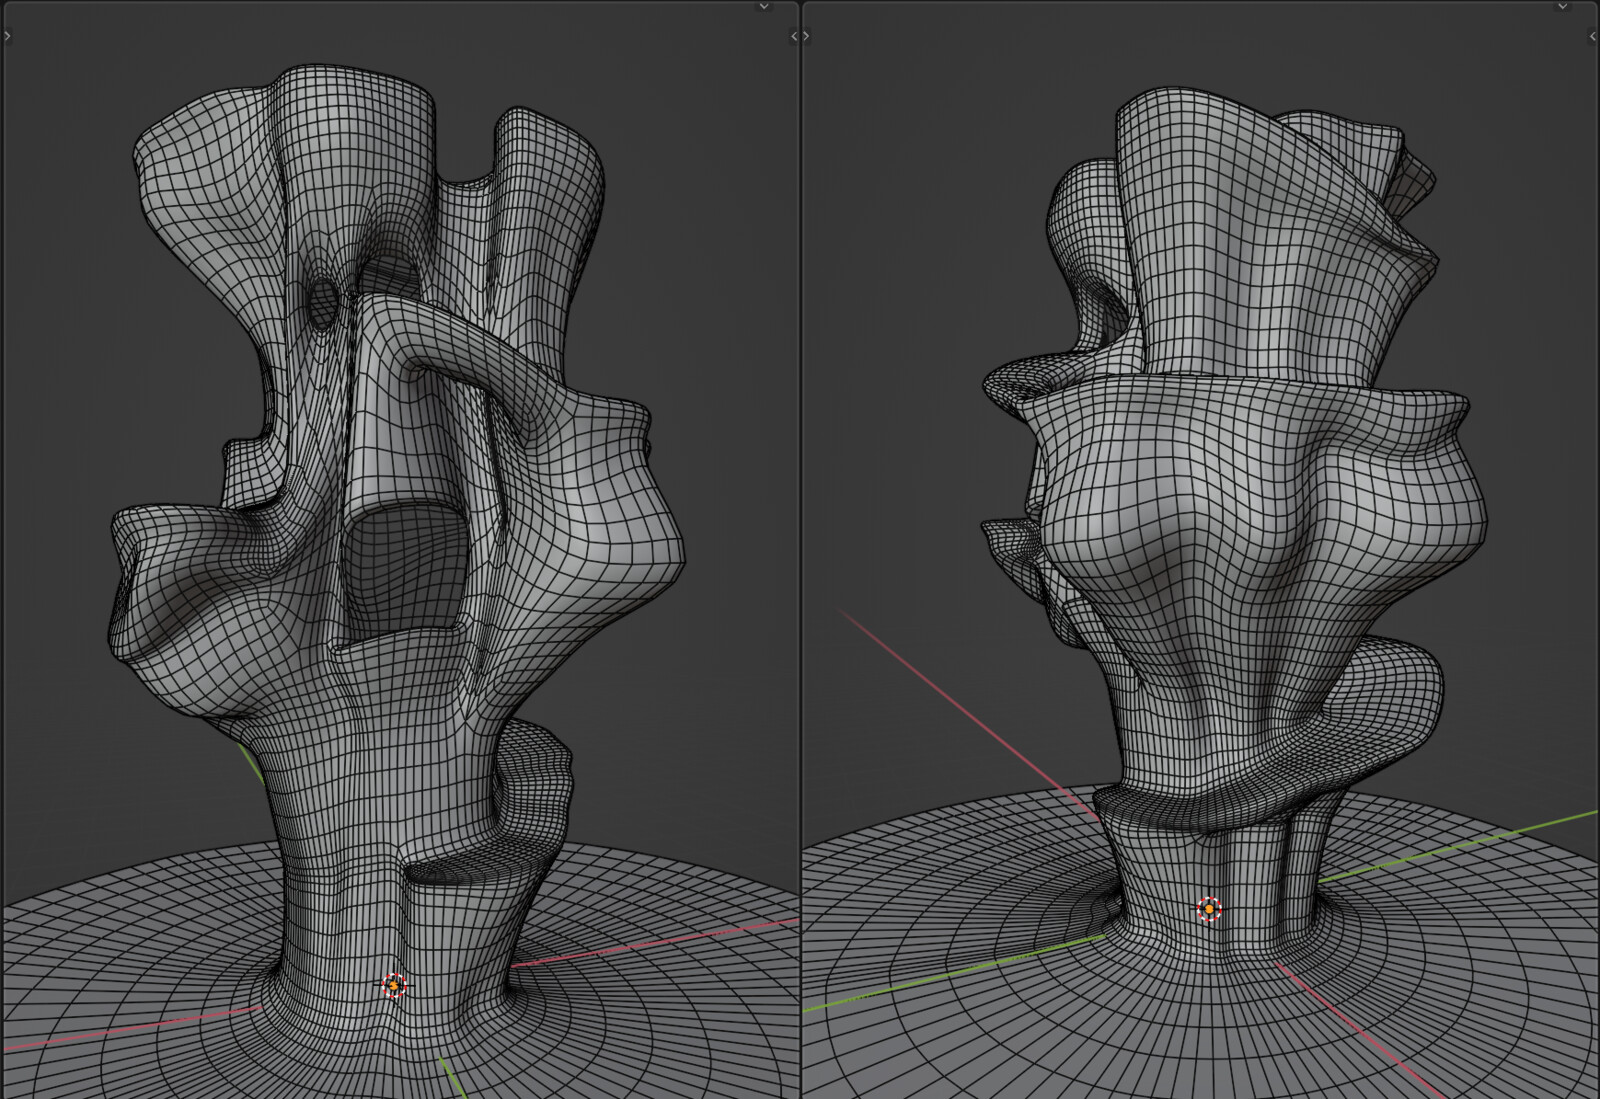Expand the right viewport's sidebar arrow
This screenshot has height=1099, width=1600.
pos(1593,36)
